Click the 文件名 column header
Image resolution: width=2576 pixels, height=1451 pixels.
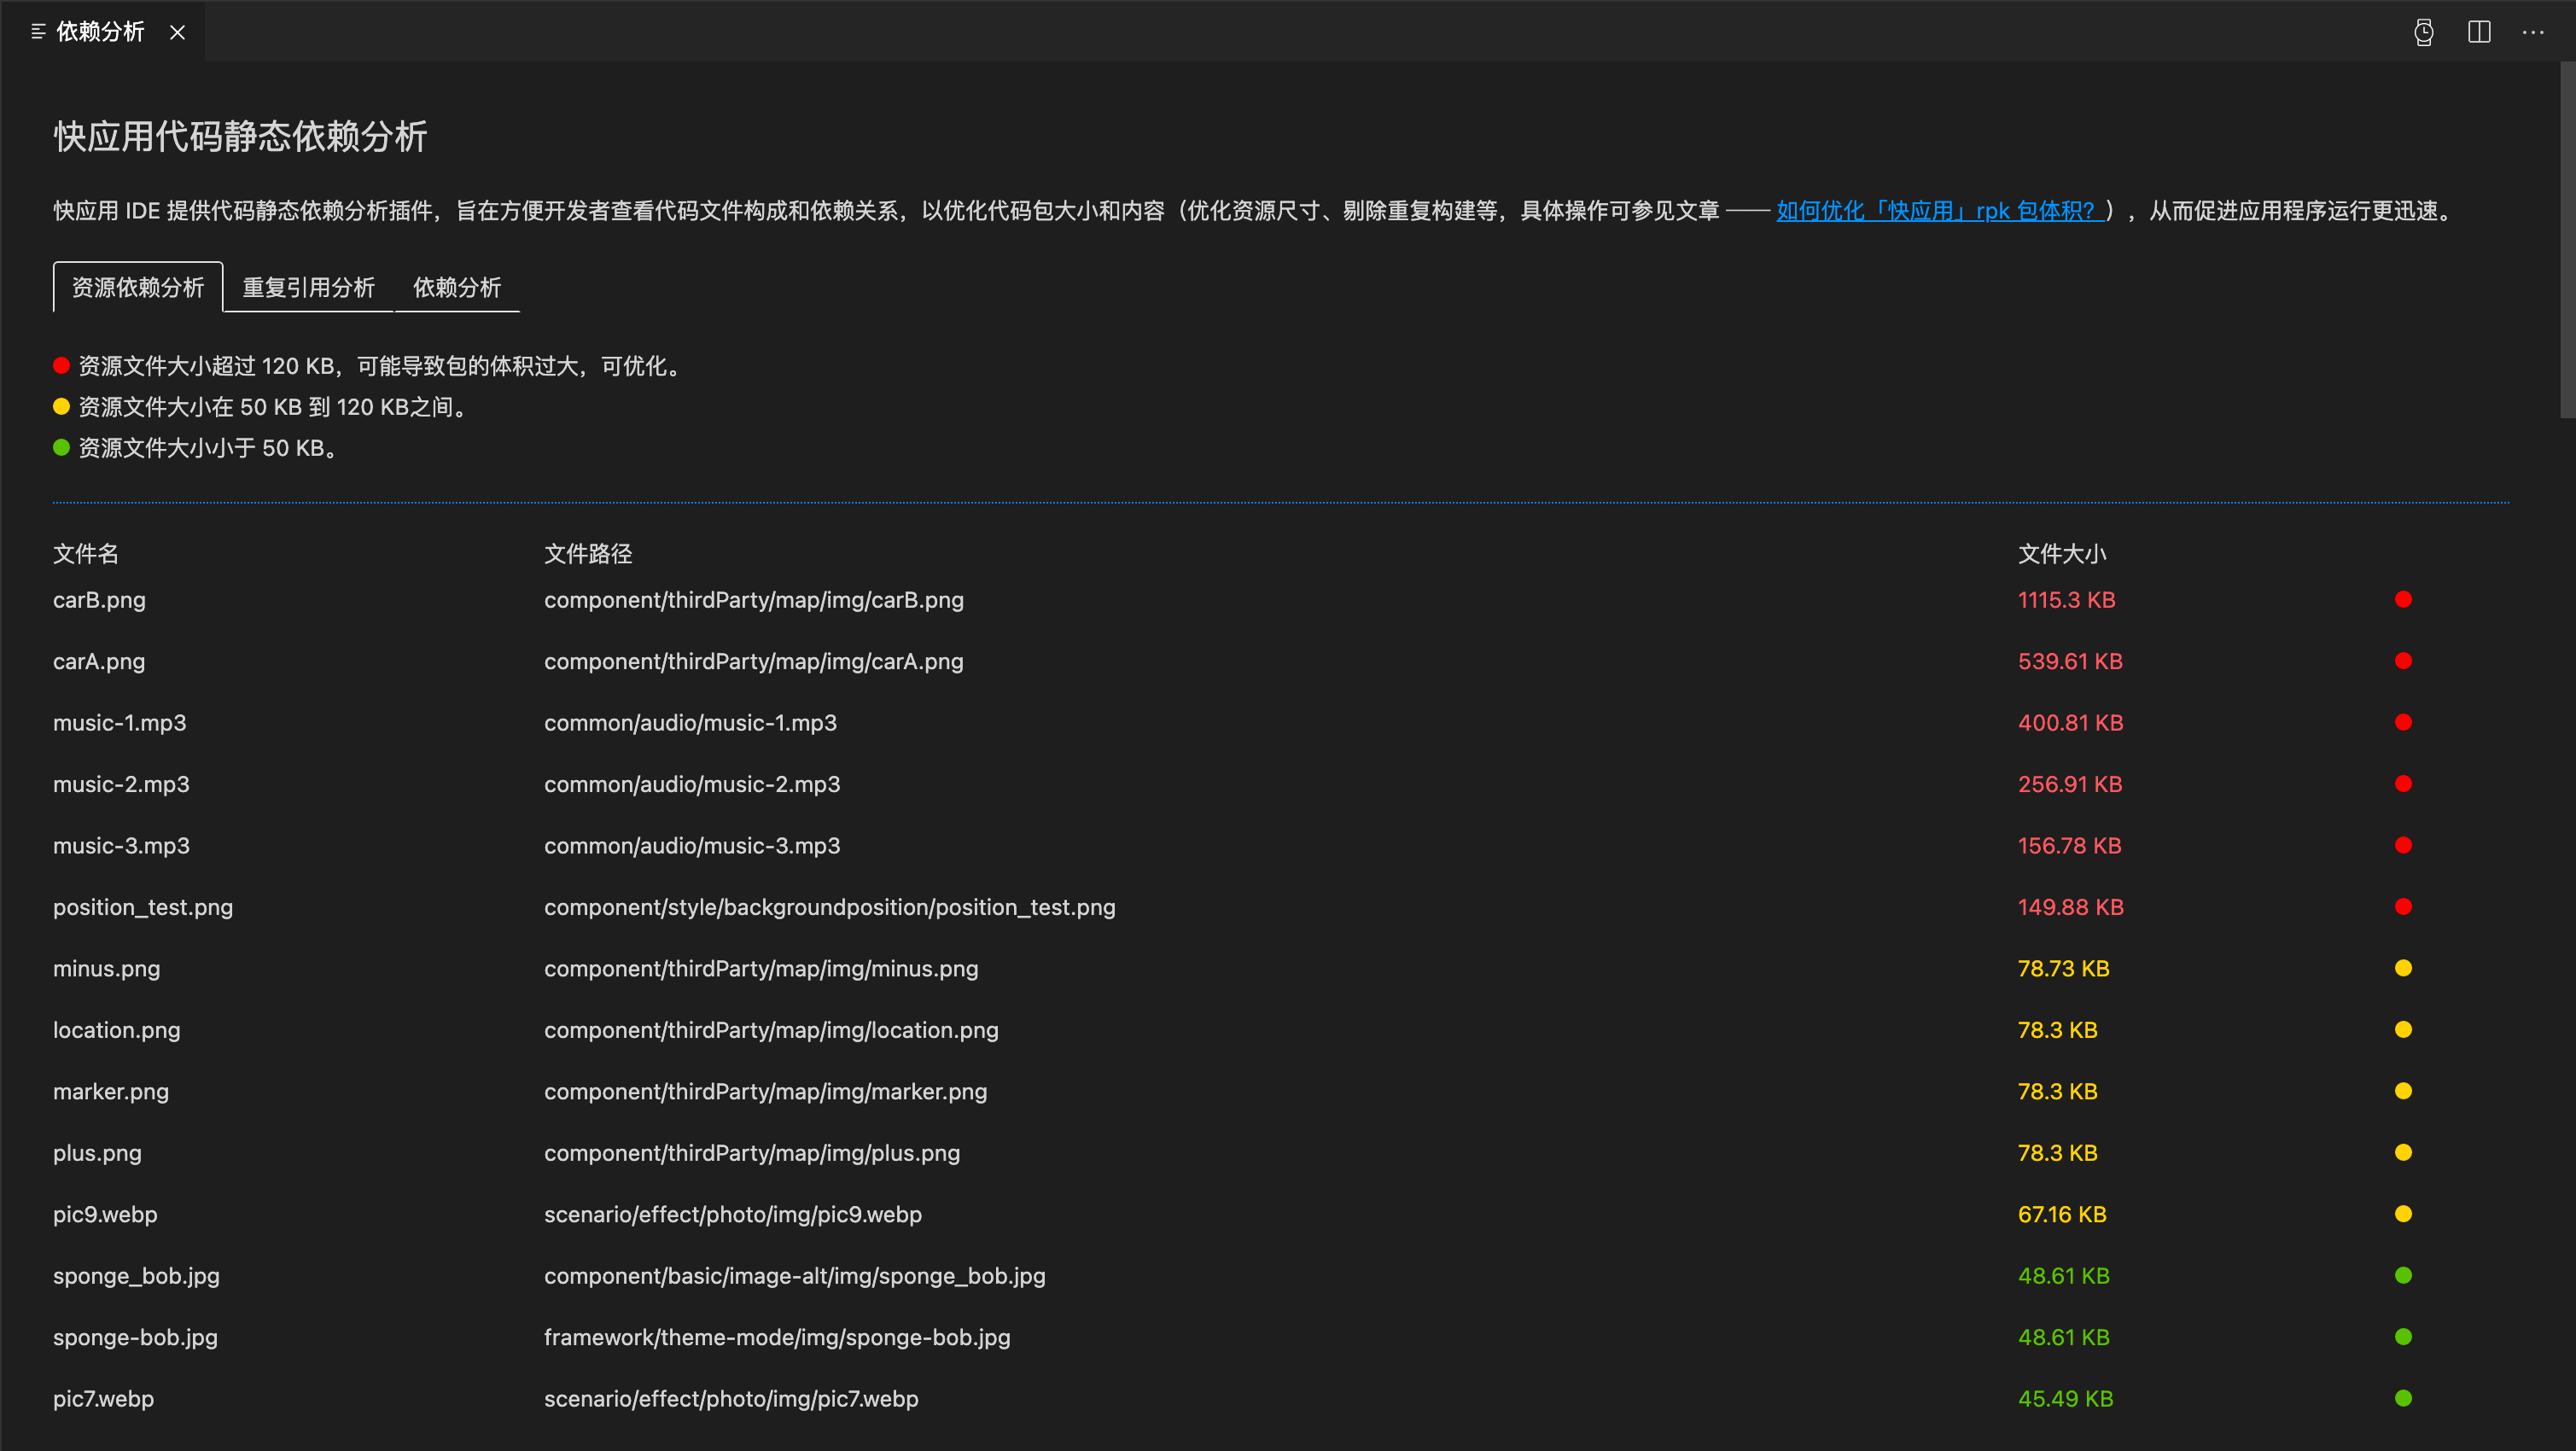coord(86,554)
